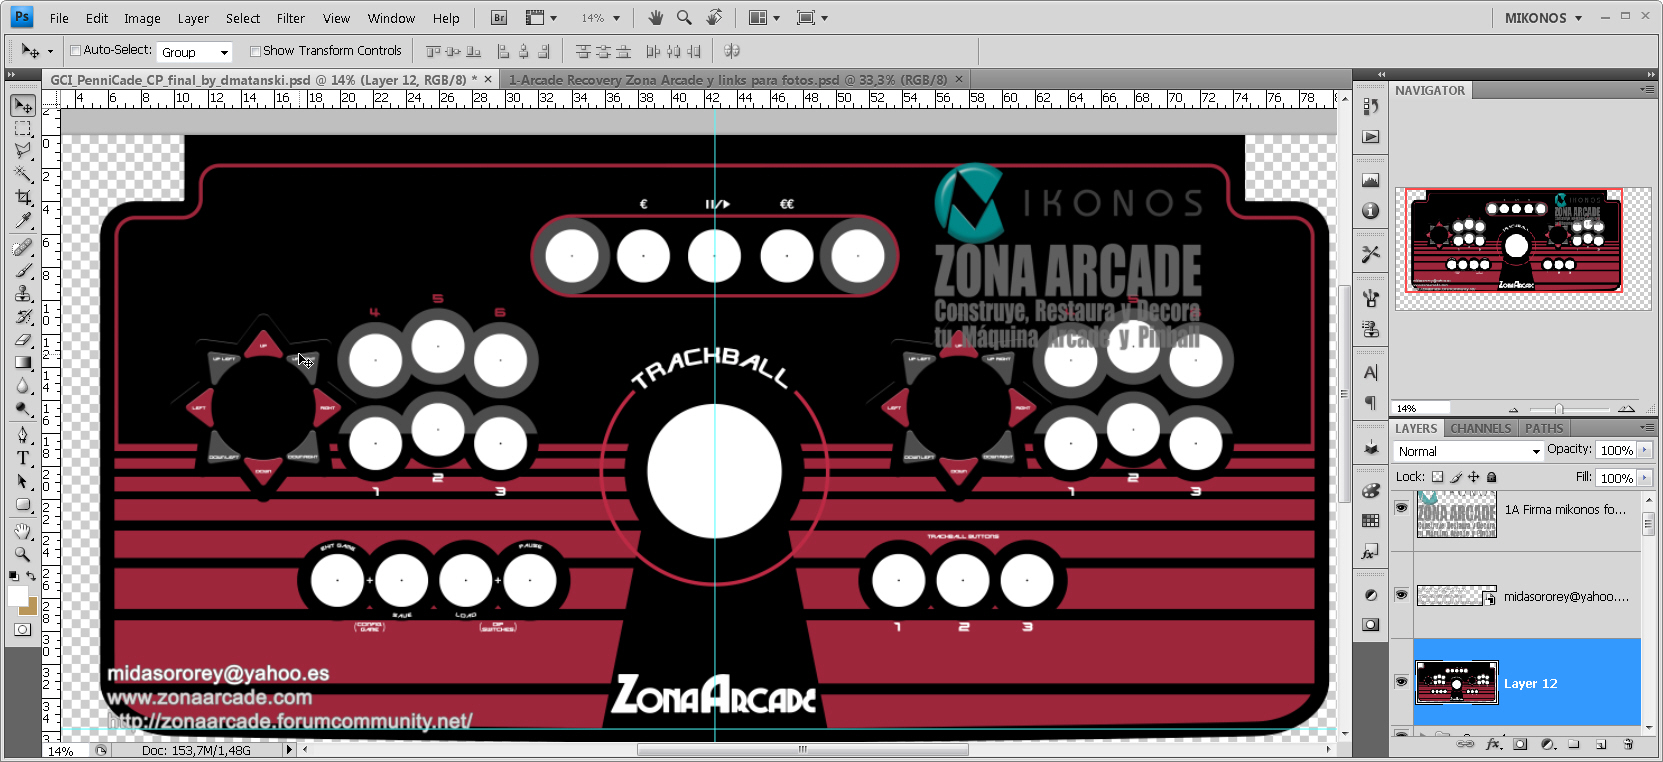1663x762 pixels.
Task: Click the foreground color swatch
Action: pos(17,596)
